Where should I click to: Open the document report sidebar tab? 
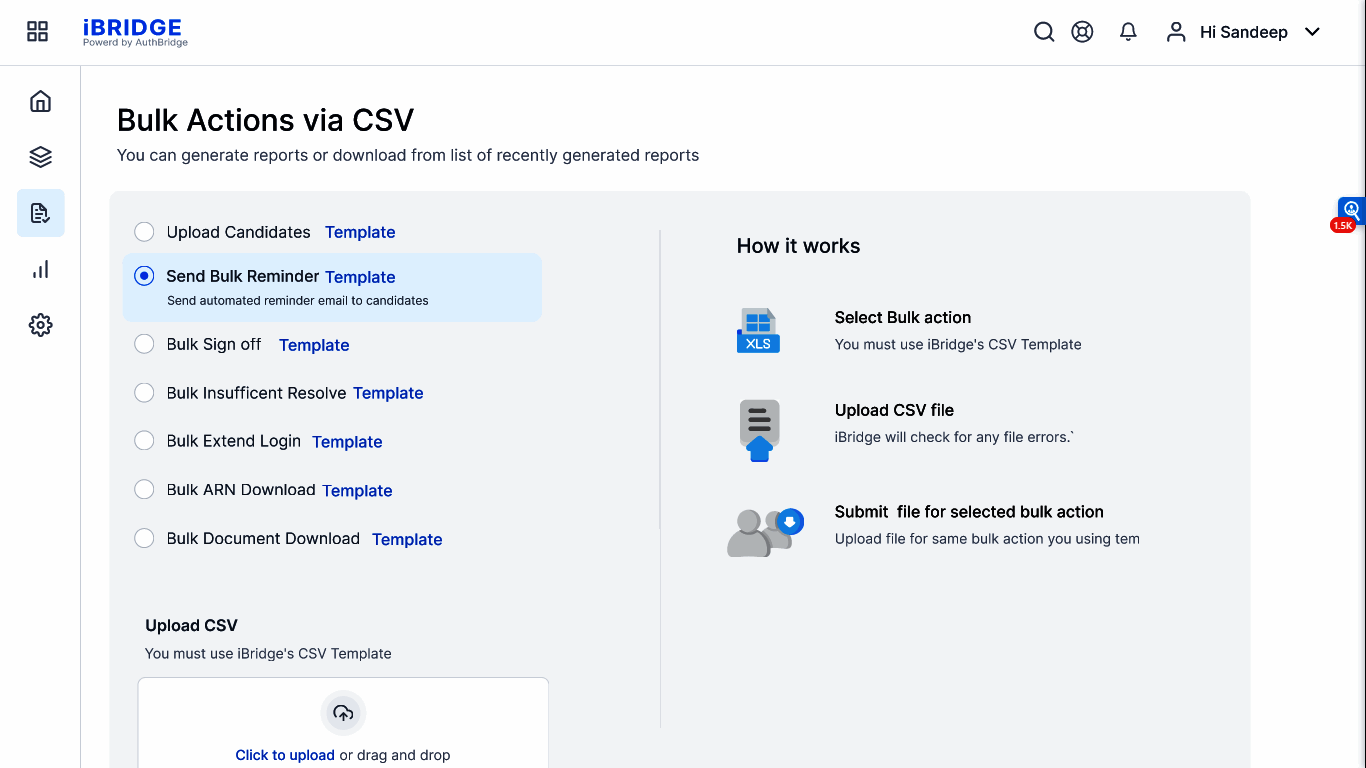(40, 213)
